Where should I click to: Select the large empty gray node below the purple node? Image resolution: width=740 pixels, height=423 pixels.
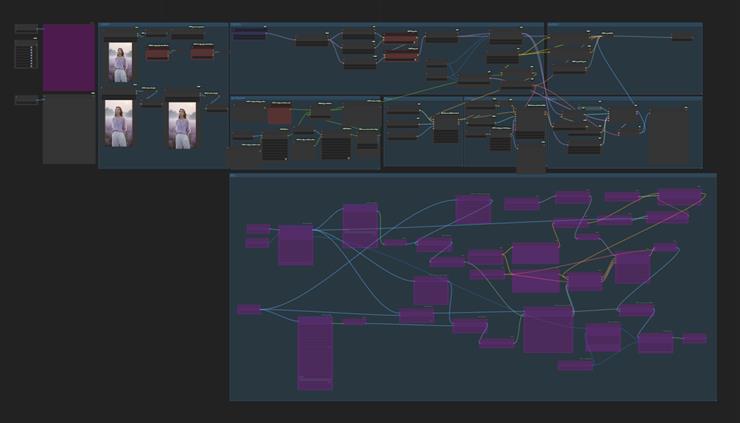tap(68, 130)
